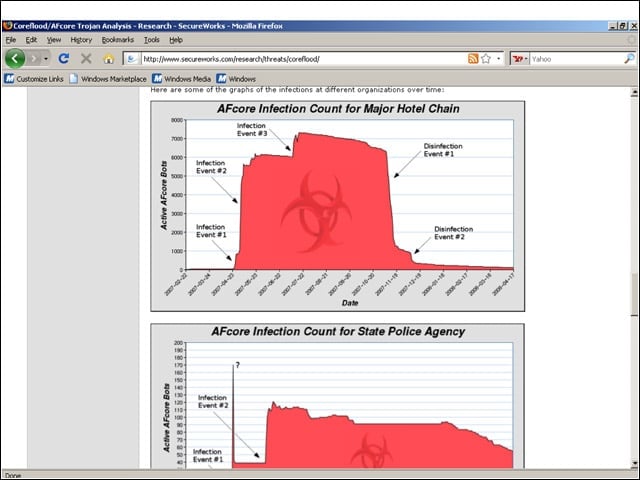Screen dimensions: 640x480
Task: Open the back/forward history dropdown arrow
Action: click(46, 59)
